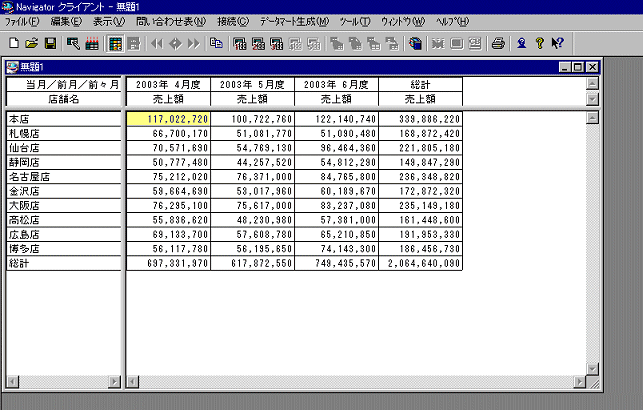Select the 総計 column header
Screen dimensions: 643x410
(x=420, y=84)
